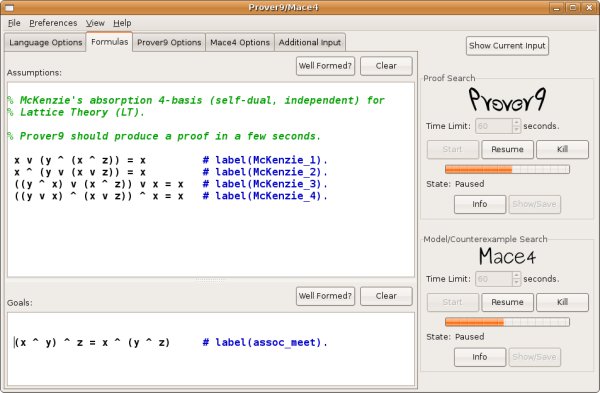Click the Prover9 search progress bar
This screenshot has width=600, height=393.
click(507, 169)
